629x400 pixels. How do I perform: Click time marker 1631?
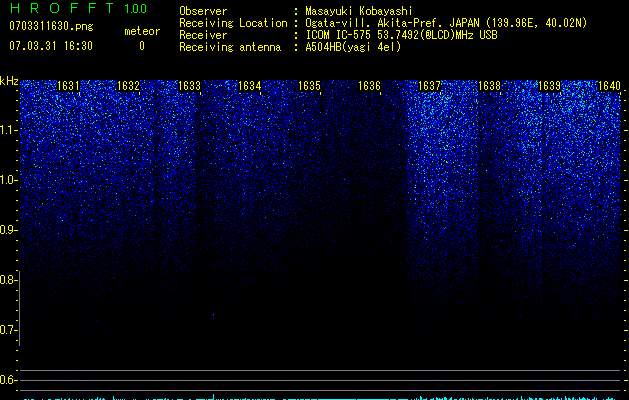[68, 85]
